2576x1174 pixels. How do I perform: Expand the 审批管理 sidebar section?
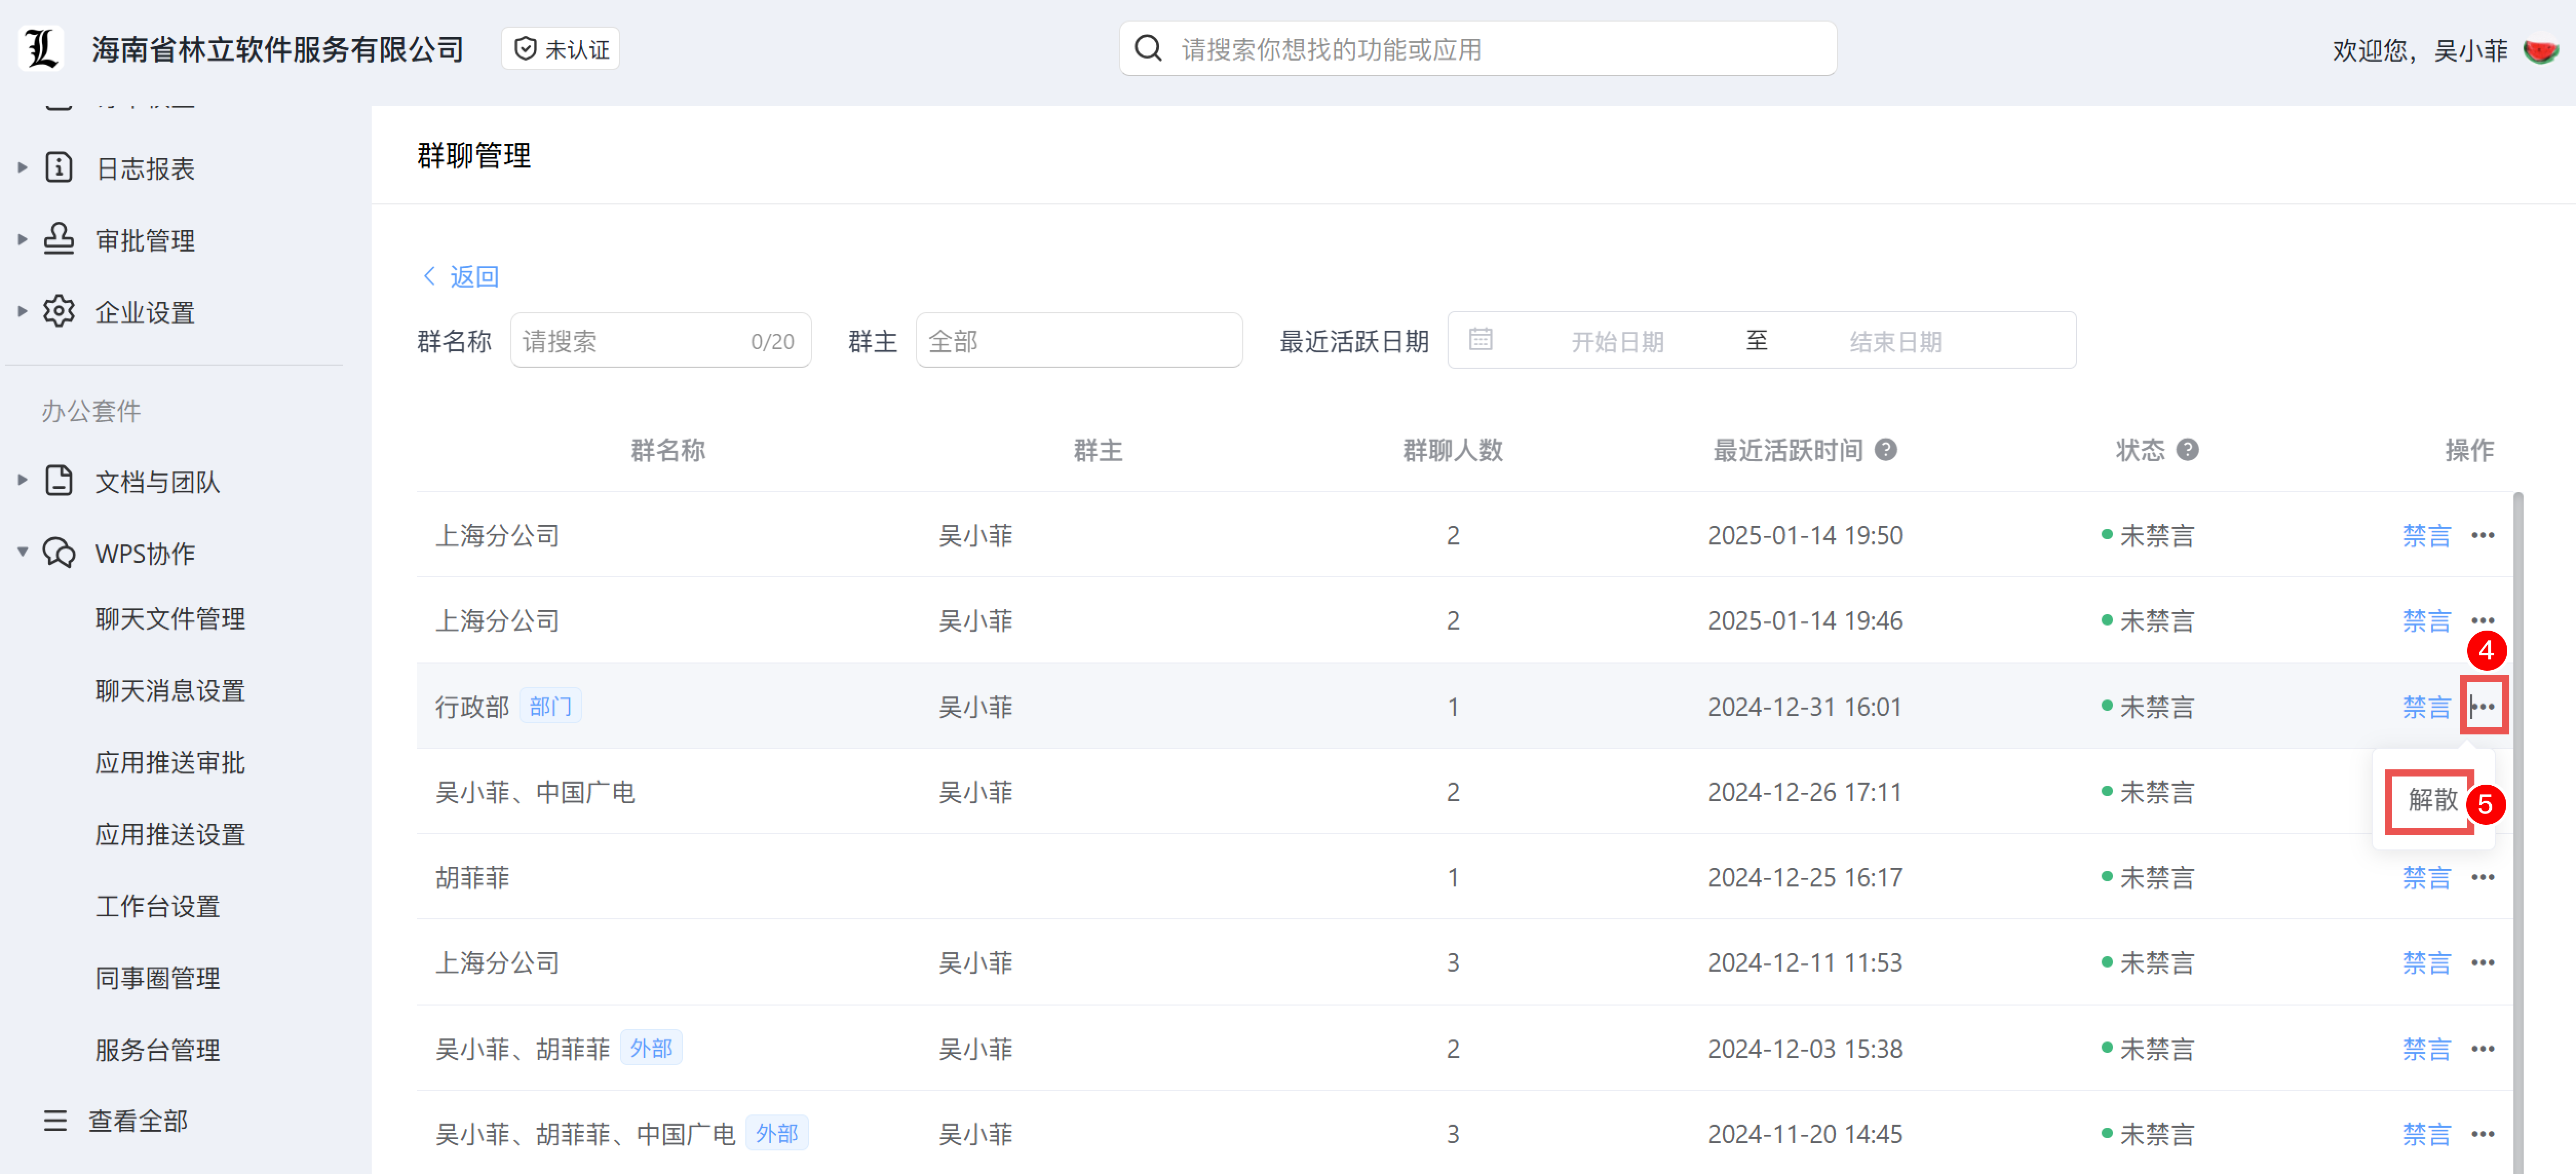coord(145,240)
